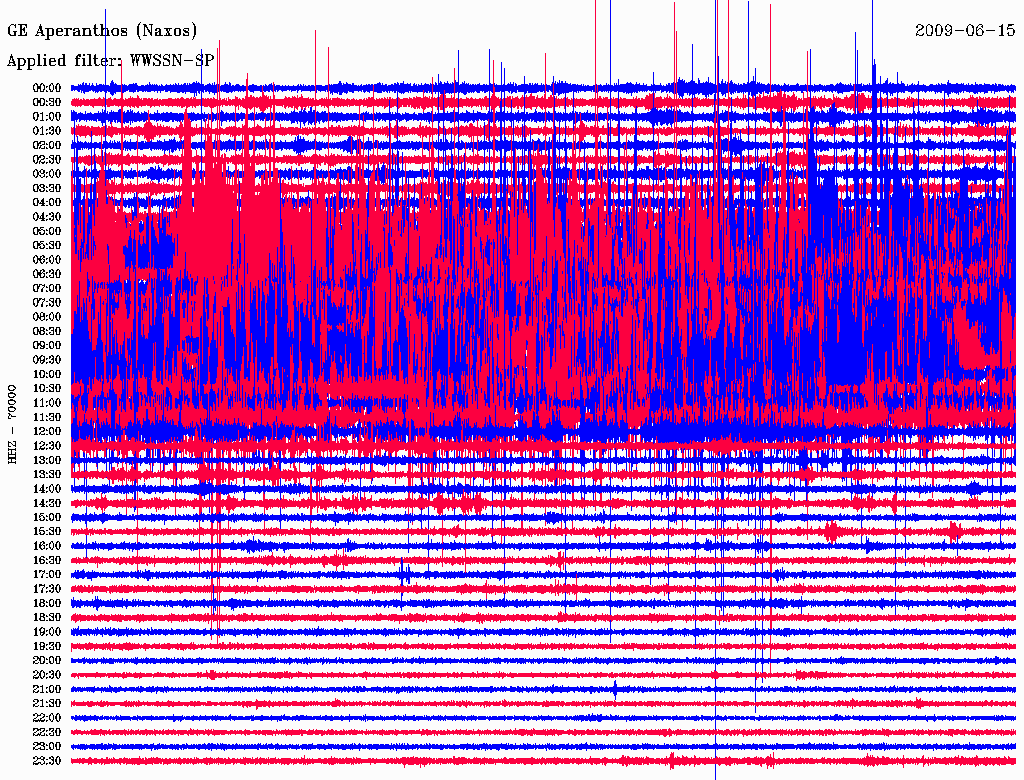1024x780 pixels.
Task: Select the 22:00 time label
Action: click(47, 718)
